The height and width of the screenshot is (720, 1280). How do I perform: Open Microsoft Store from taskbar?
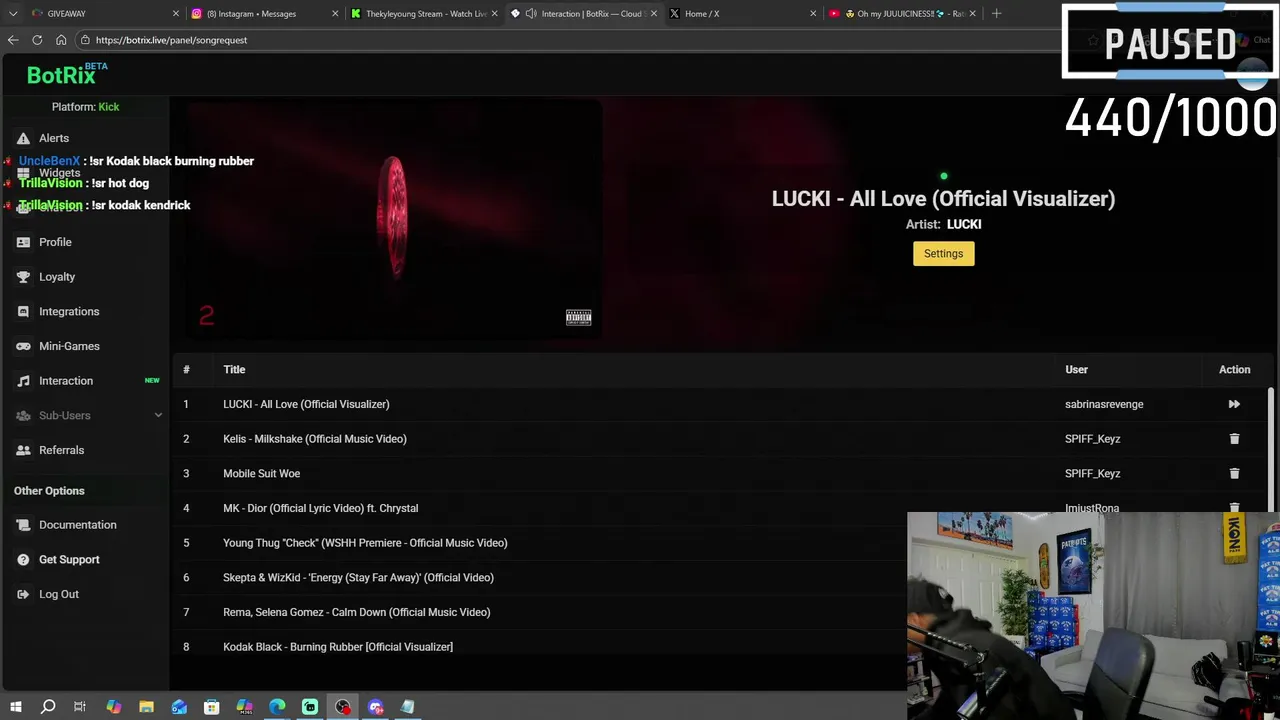point(212,707)
